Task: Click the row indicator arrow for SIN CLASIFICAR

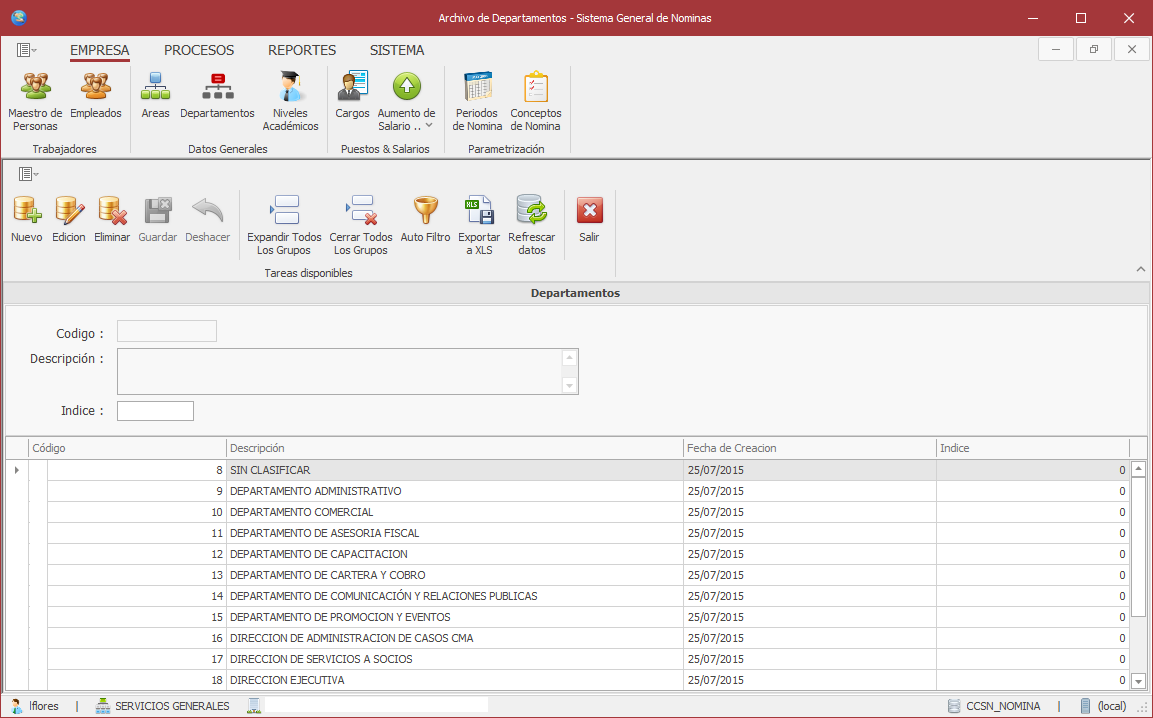Action: tap(17, 470)
